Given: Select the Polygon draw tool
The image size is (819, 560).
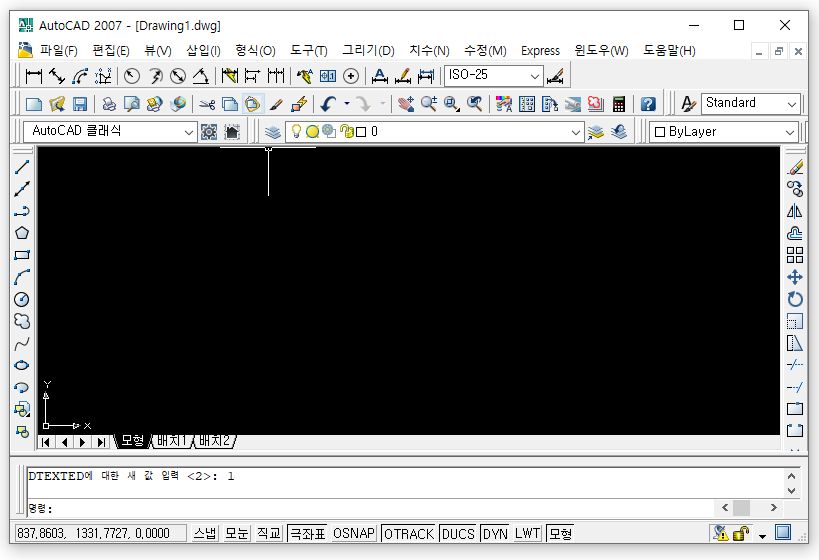Looking at the screenshot, I should click(x=22, y=233).
